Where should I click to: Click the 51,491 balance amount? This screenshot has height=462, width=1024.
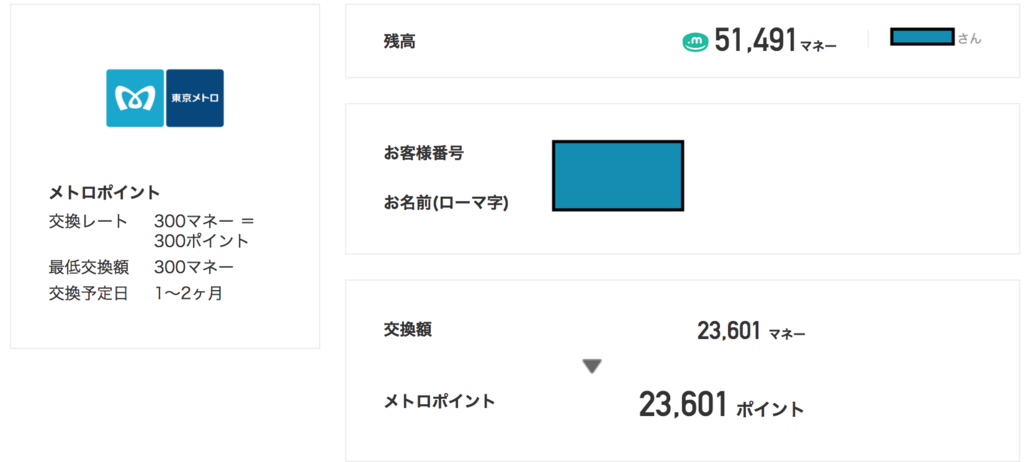tap(756, 41)
